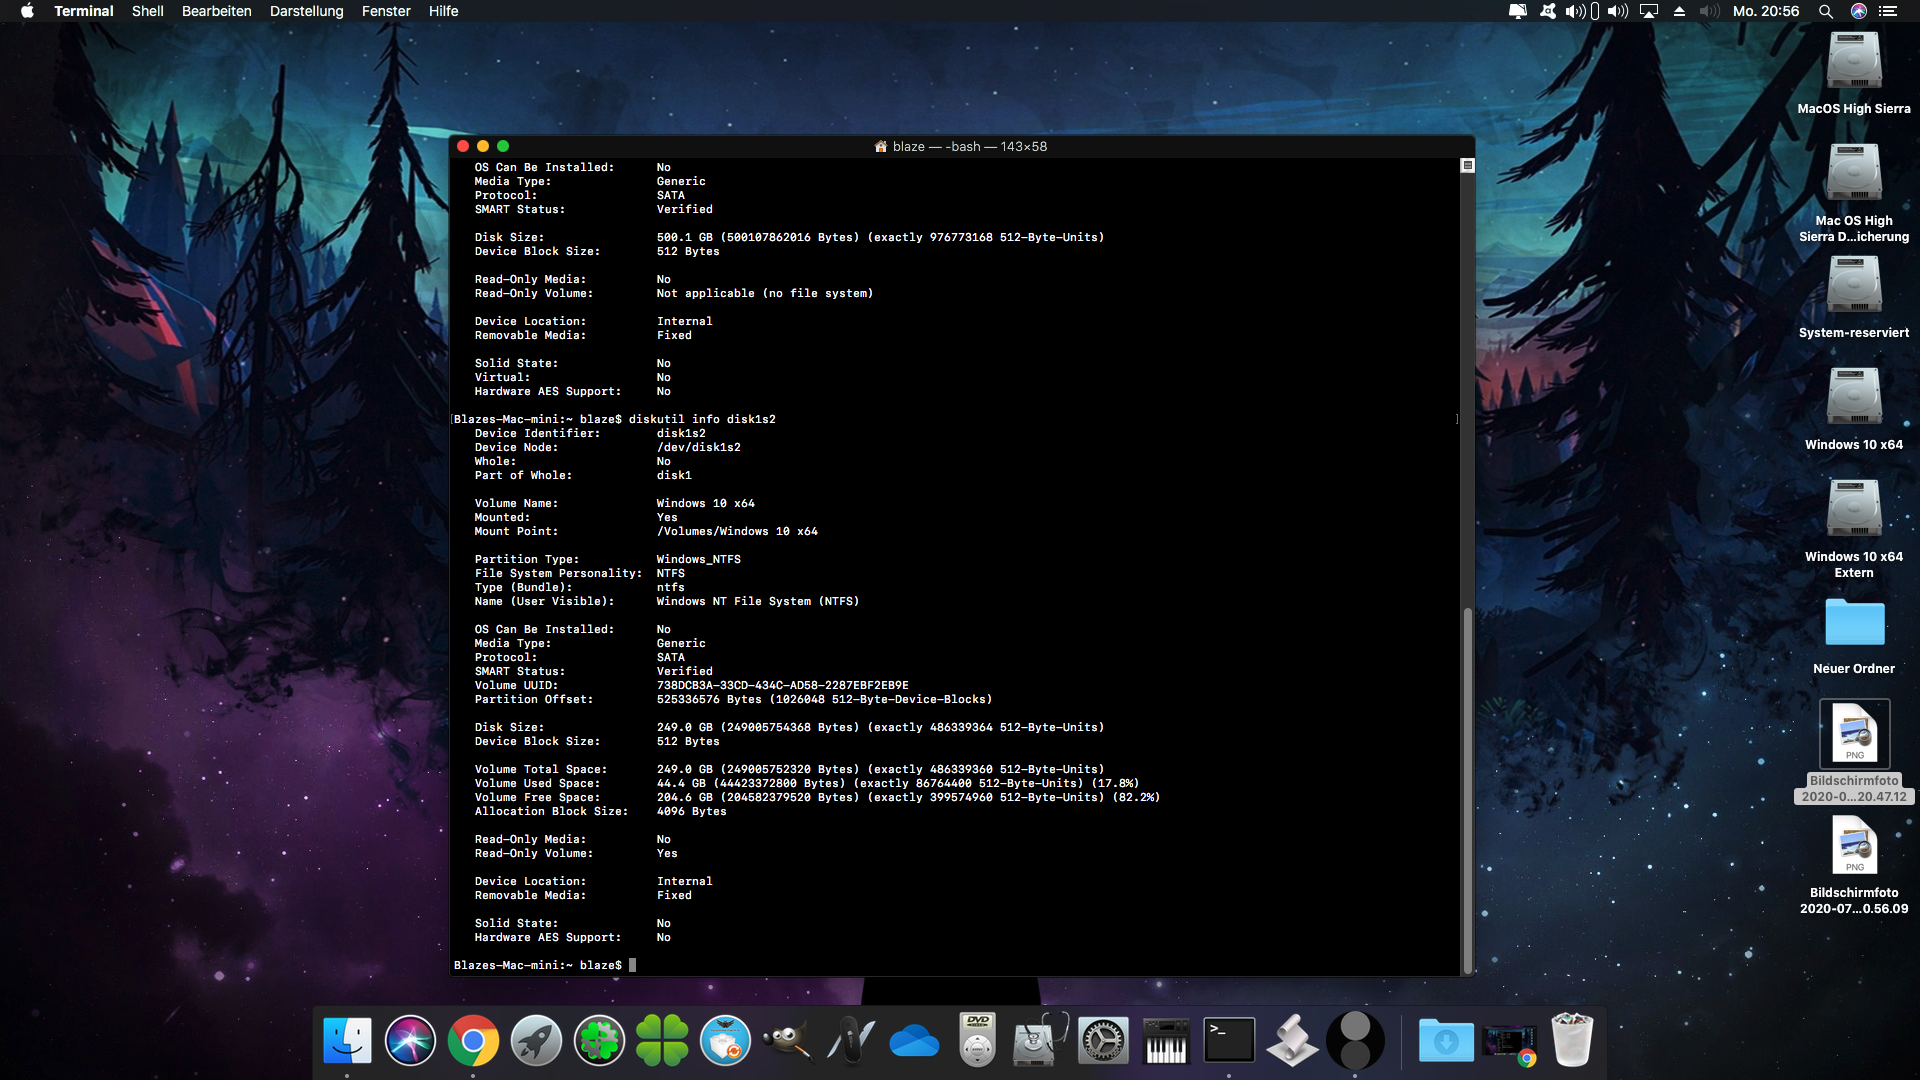Launch Siri from the dock

click(x=410, y=1041)
